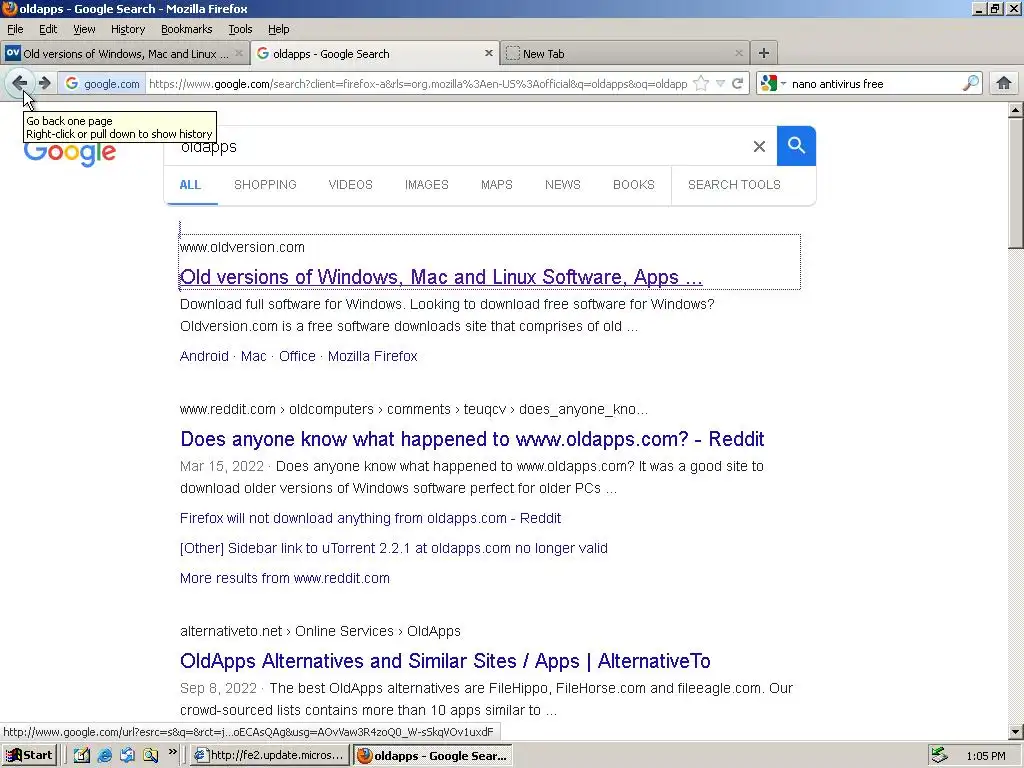This screenshot has height=768, width=1024.
Task: Open the Help menu
Action: [x=278, y=29]
